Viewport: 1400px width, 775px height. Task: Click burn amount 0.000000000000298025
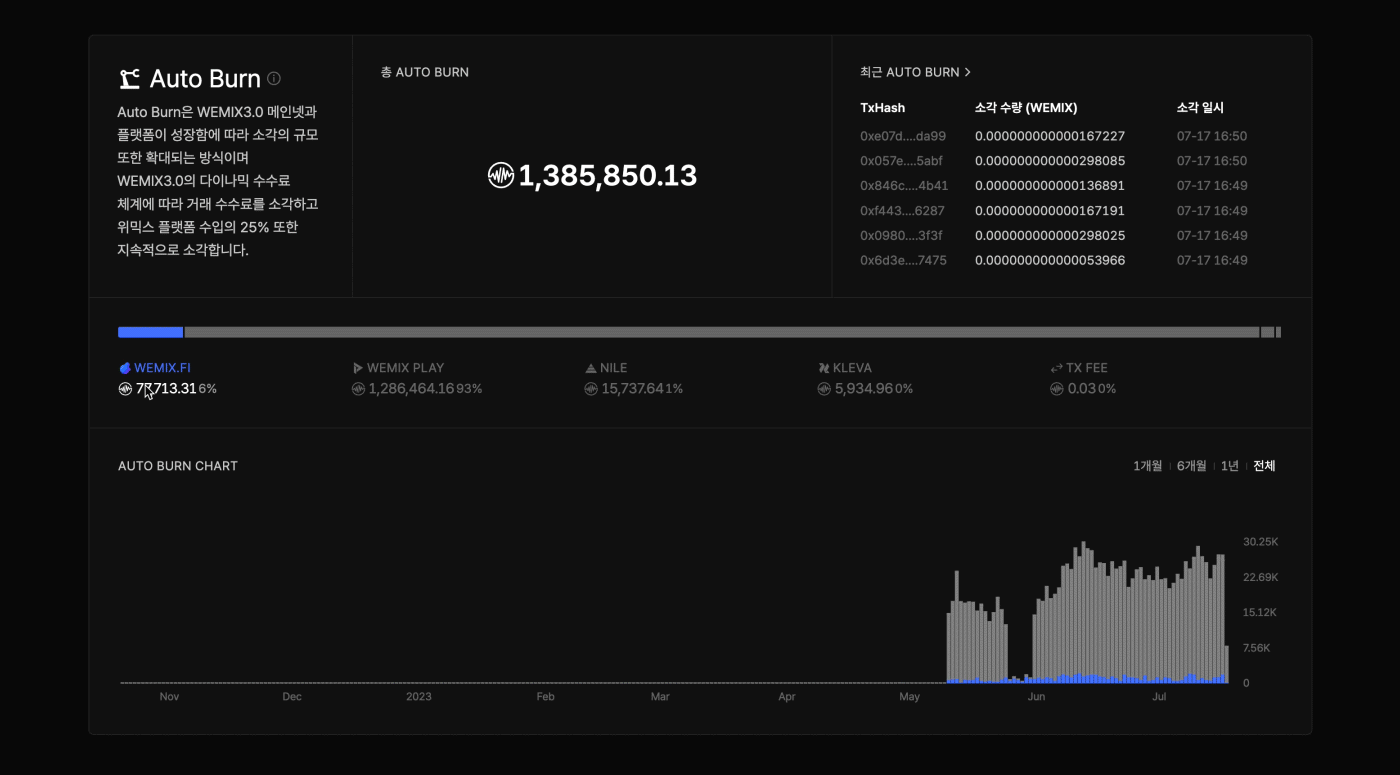(x=1050, y=236)
